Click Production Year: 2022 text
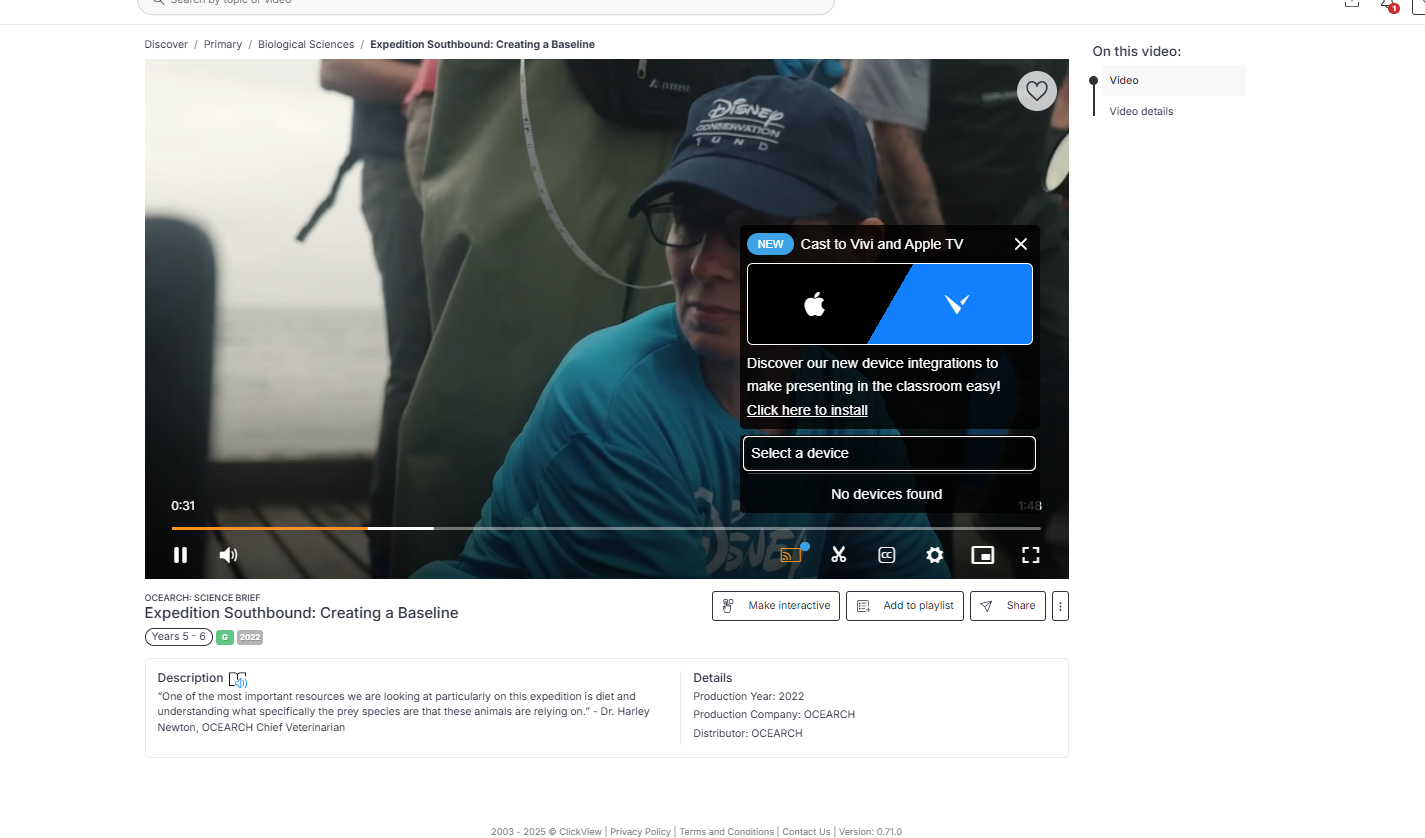The image size is (1425, 838). 749,697
